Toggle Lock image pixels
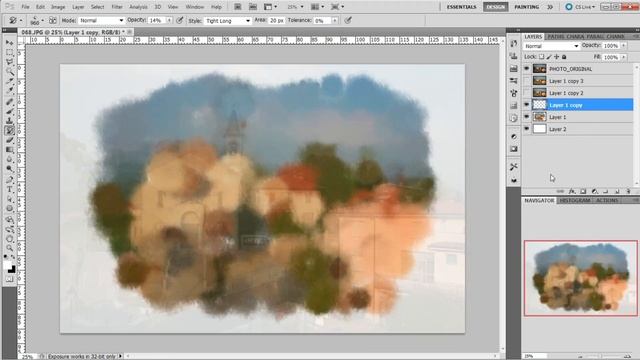 (549, 57)
